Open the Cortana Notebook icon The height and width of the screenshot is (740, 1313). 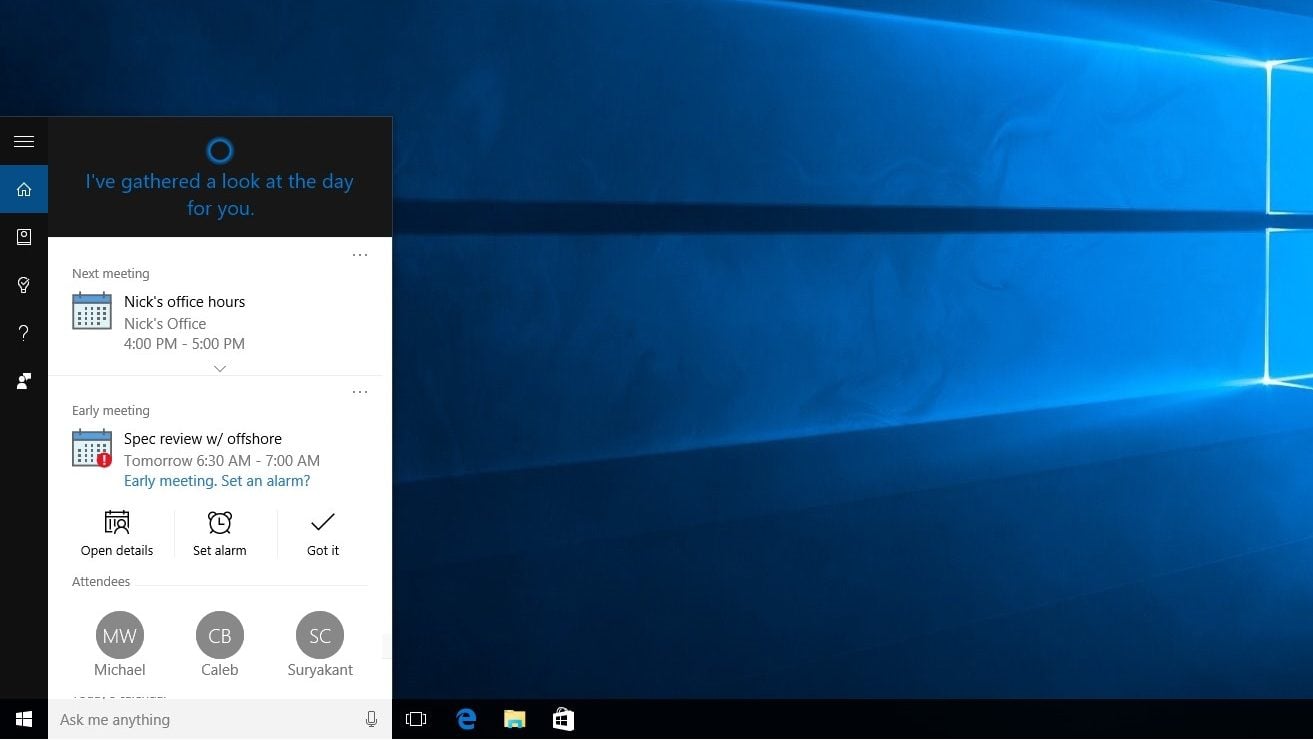(24, 237)
